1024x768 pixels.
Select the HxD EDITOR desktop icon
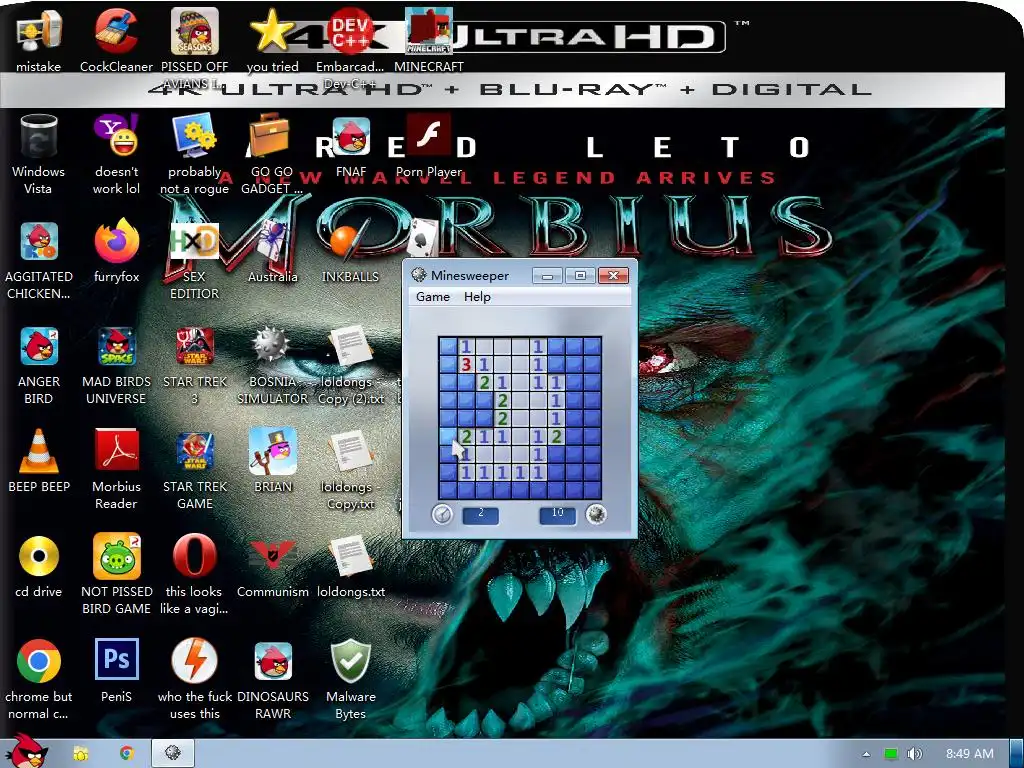195,260
